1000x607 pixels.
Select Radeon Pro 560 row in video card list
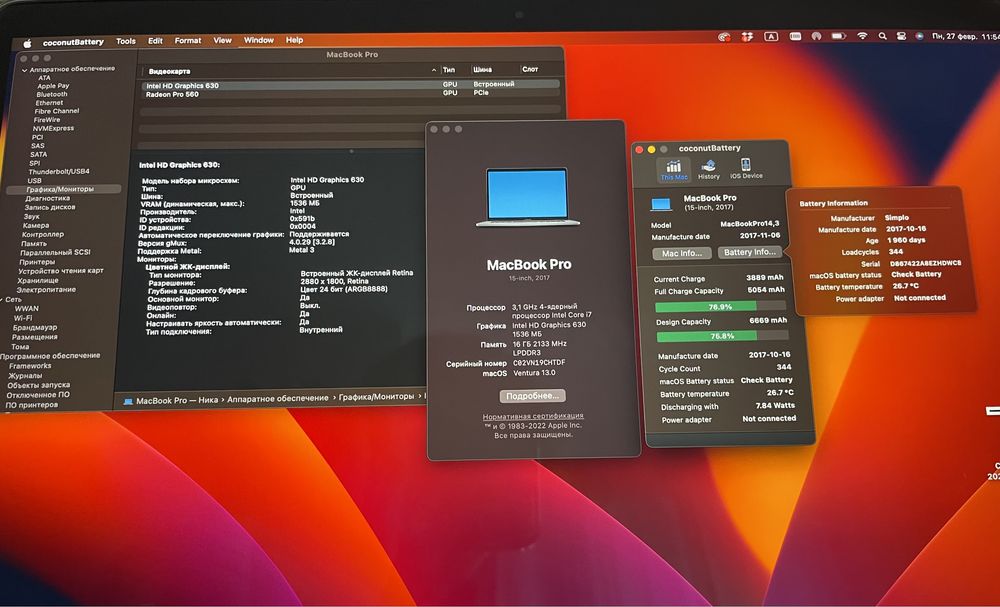pyautogui.click(x=350, y=94)
